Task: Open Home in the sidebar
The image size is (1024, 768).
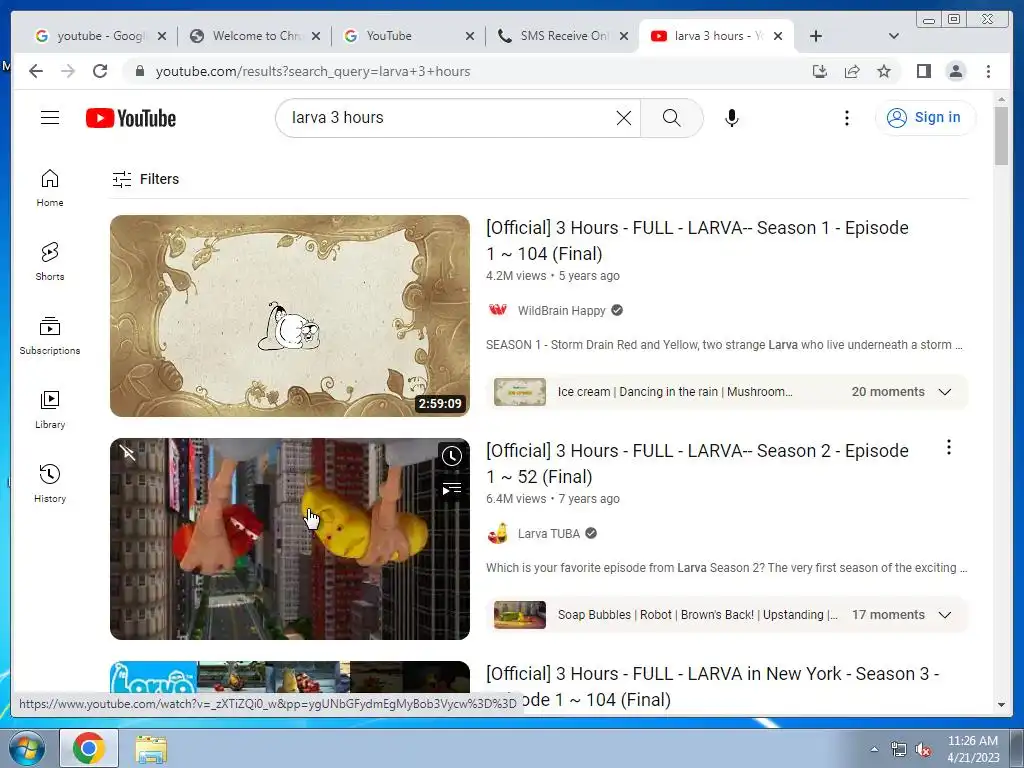Action: [x=50, y=188]
